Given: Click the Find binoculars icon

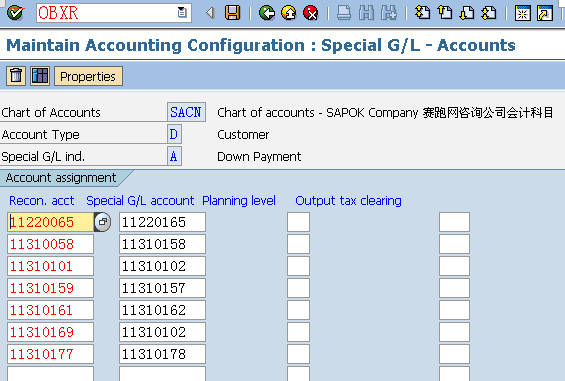Looking at the screenshot, I should tap(366, 13).
